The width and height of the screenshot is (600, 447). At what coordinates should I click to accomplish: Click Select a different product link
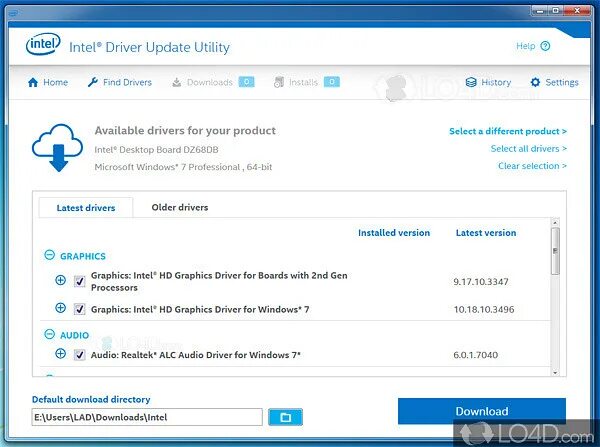click(x=508, y=131)
